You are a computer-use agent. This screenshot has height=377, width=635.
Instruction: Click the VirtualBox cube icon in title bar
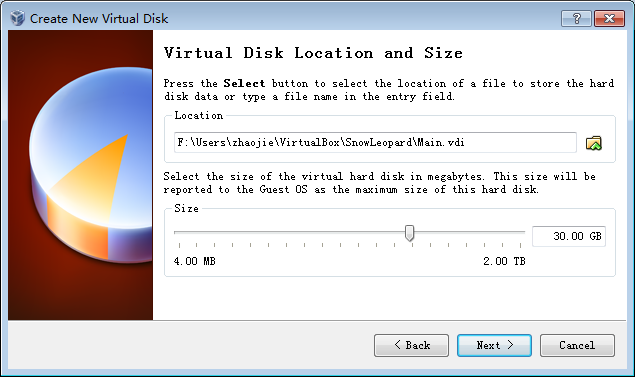17,18
